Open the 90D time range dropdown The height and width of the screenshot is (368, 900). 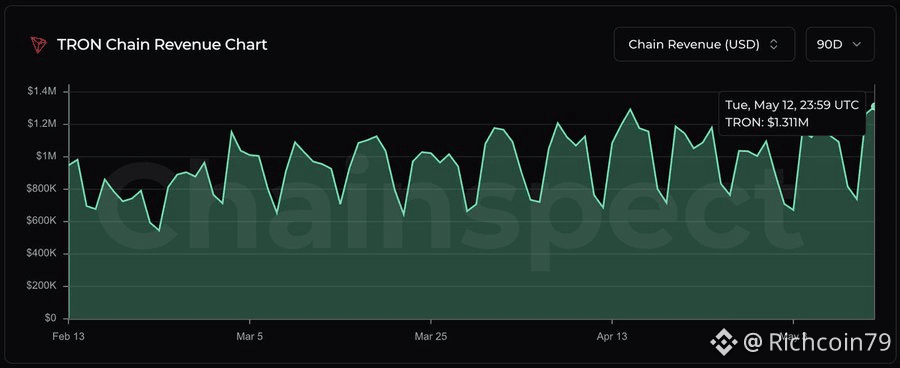pos(840,44)
